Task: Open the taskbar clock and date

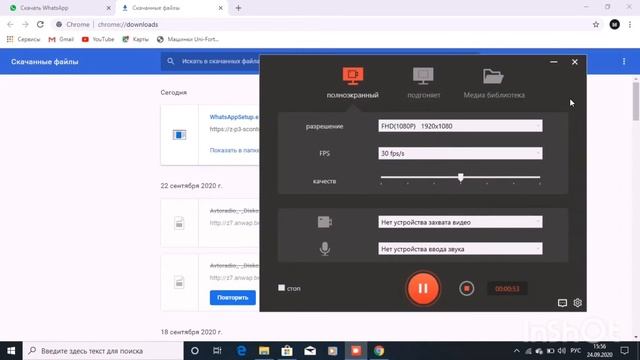Action: [599, 351]
